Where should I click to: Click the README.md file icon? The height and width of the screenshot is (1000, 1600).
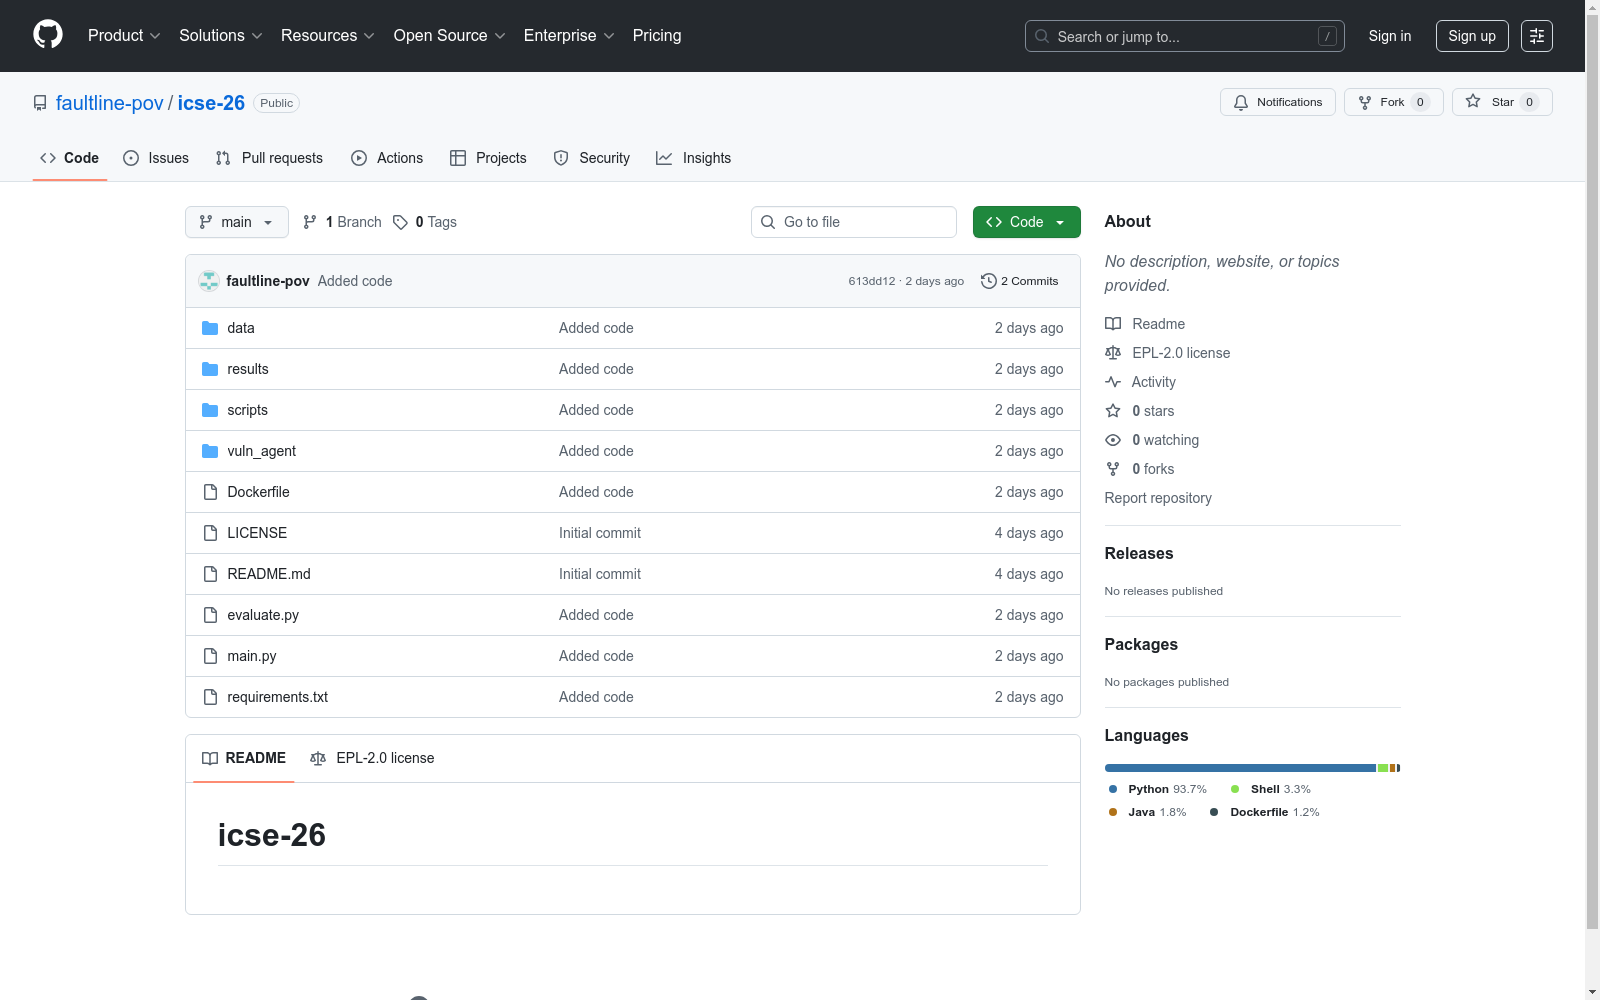click(x=210, y=574)
